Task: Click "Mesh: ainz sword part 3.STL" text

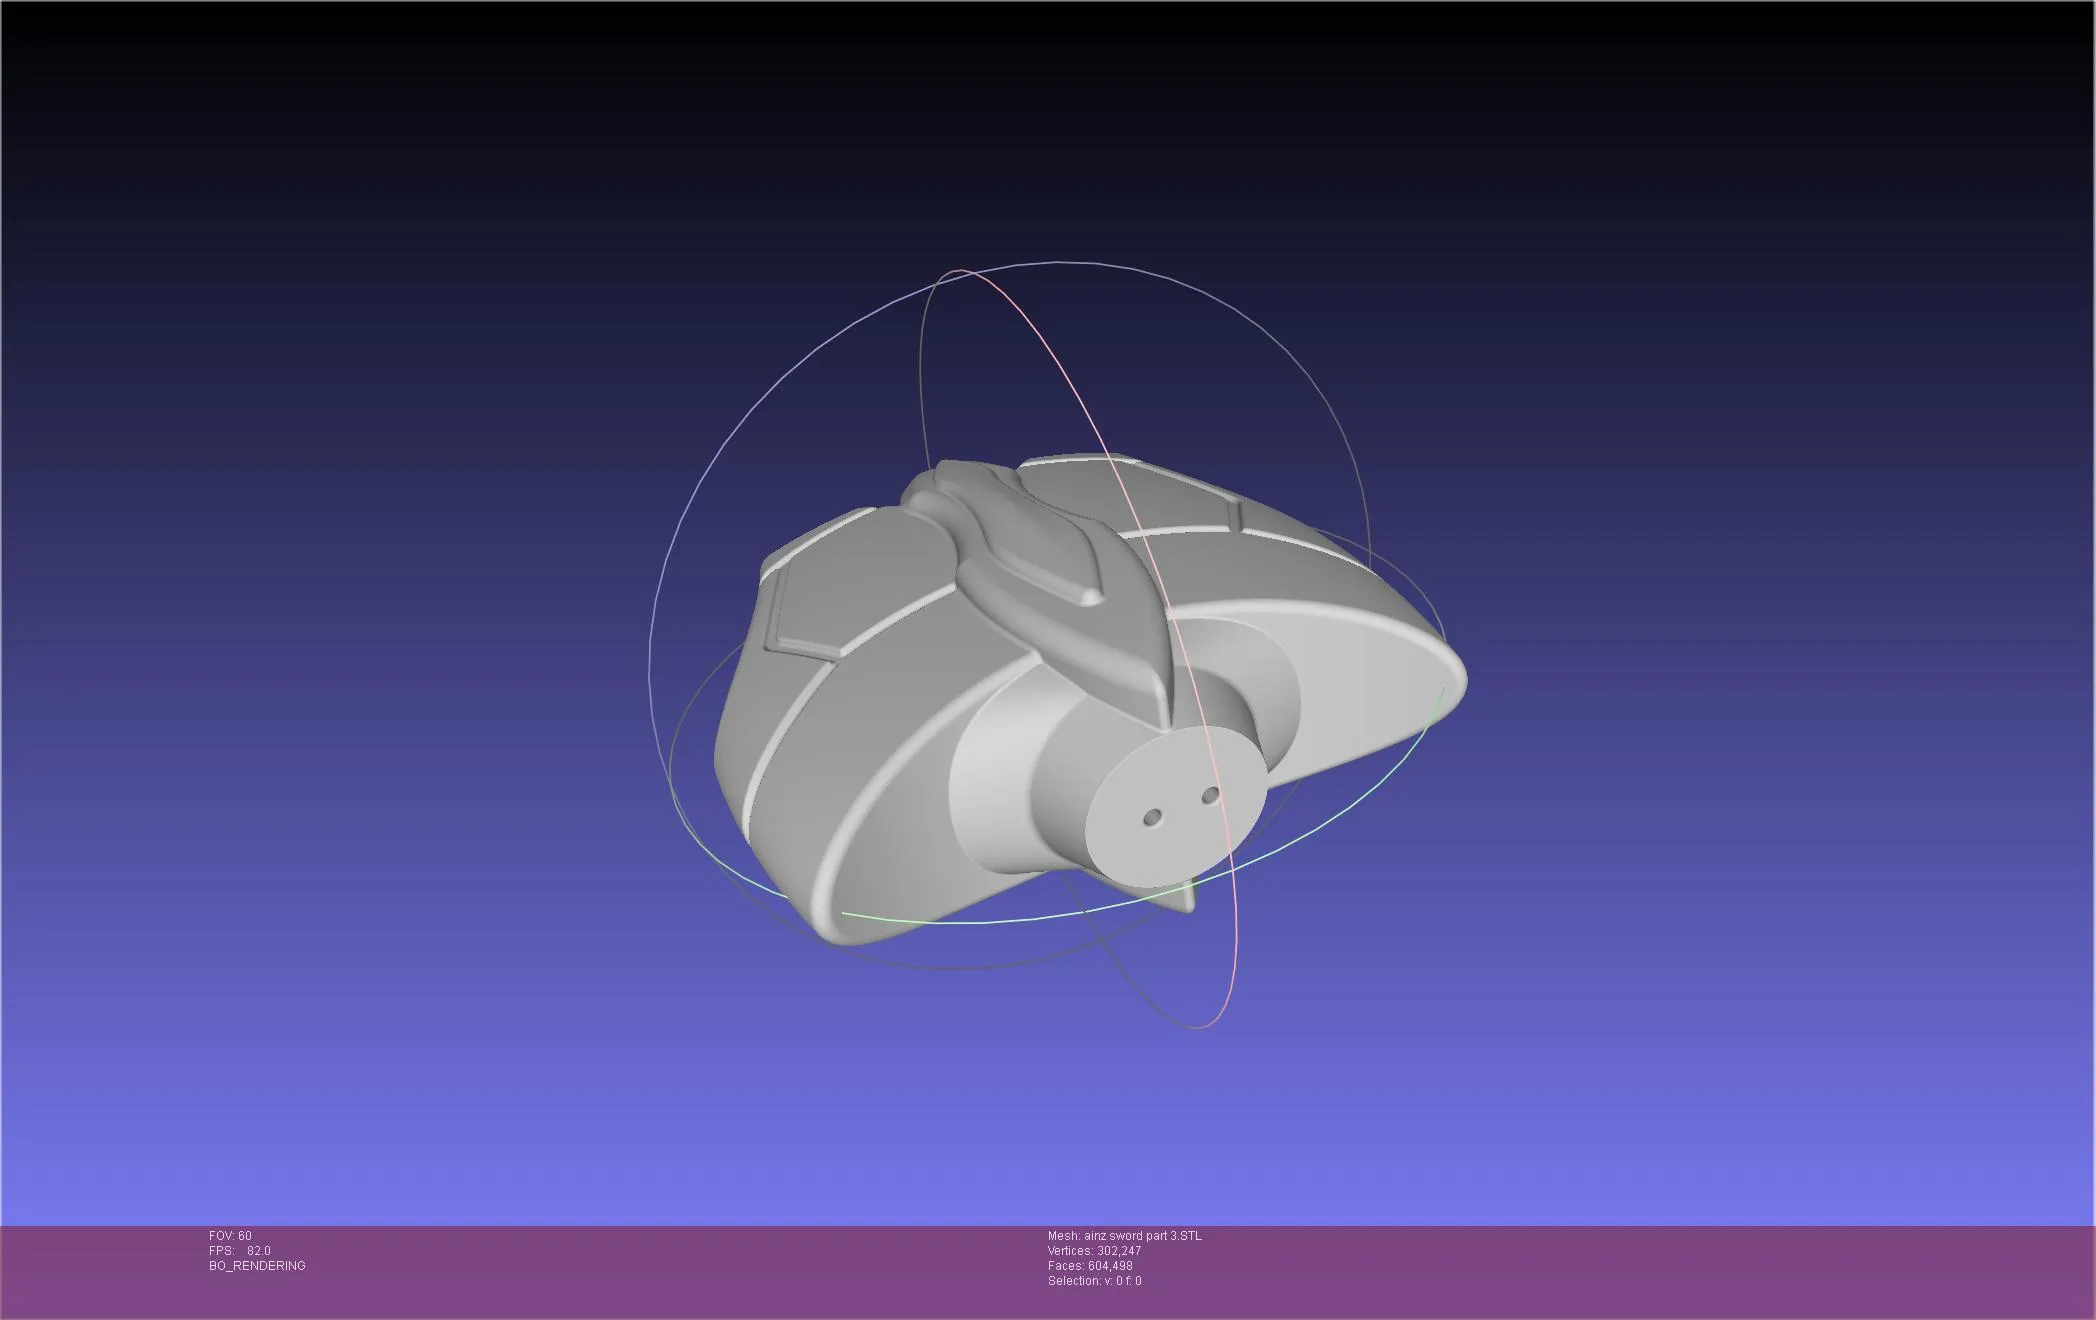Action: [x=1125, y=1236]
